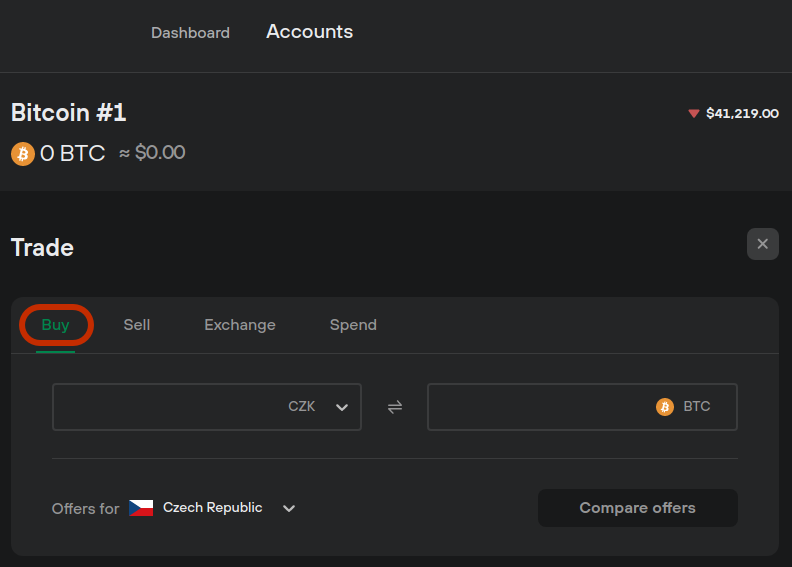
Task: Click the swap arrows between currency fields
Action: (394, 407)
